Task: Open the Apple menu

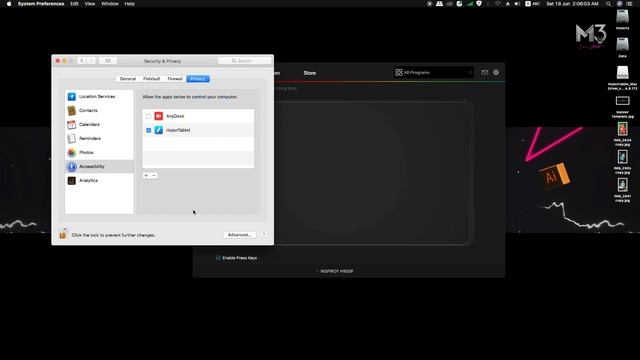Action: (9, 4)
